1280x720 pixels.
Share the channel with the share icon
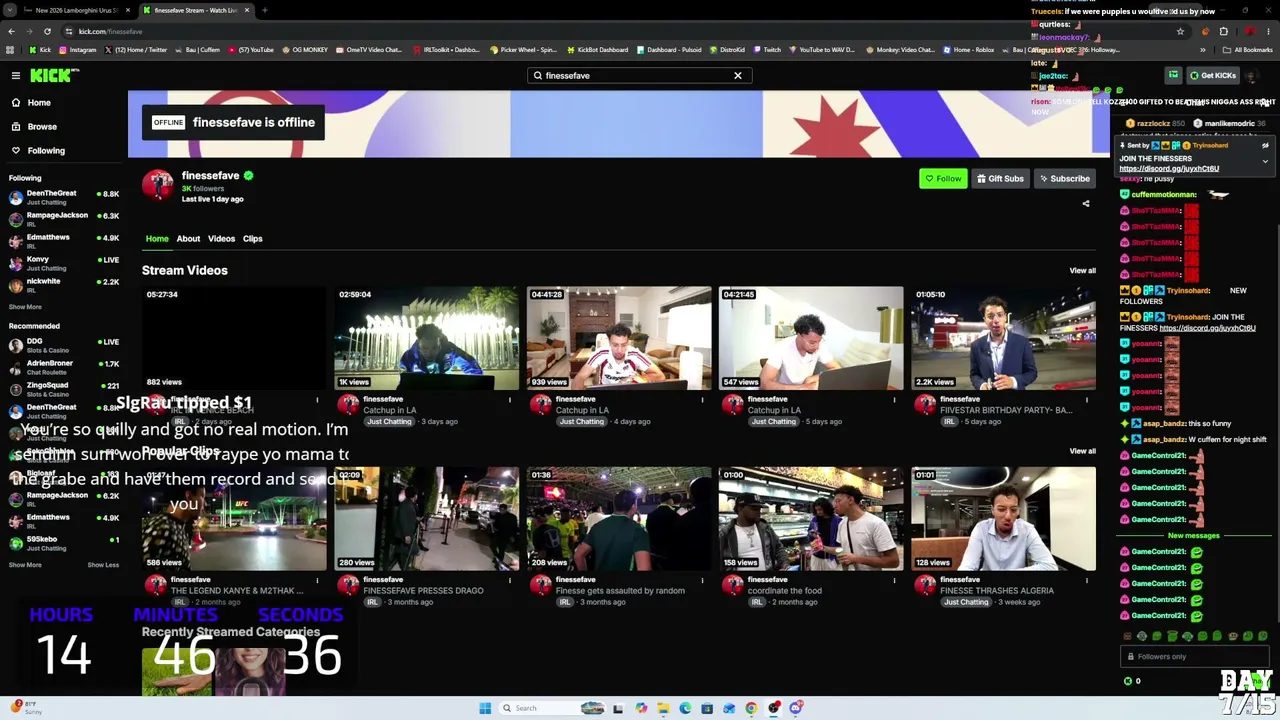click(x=1086, y=204)
